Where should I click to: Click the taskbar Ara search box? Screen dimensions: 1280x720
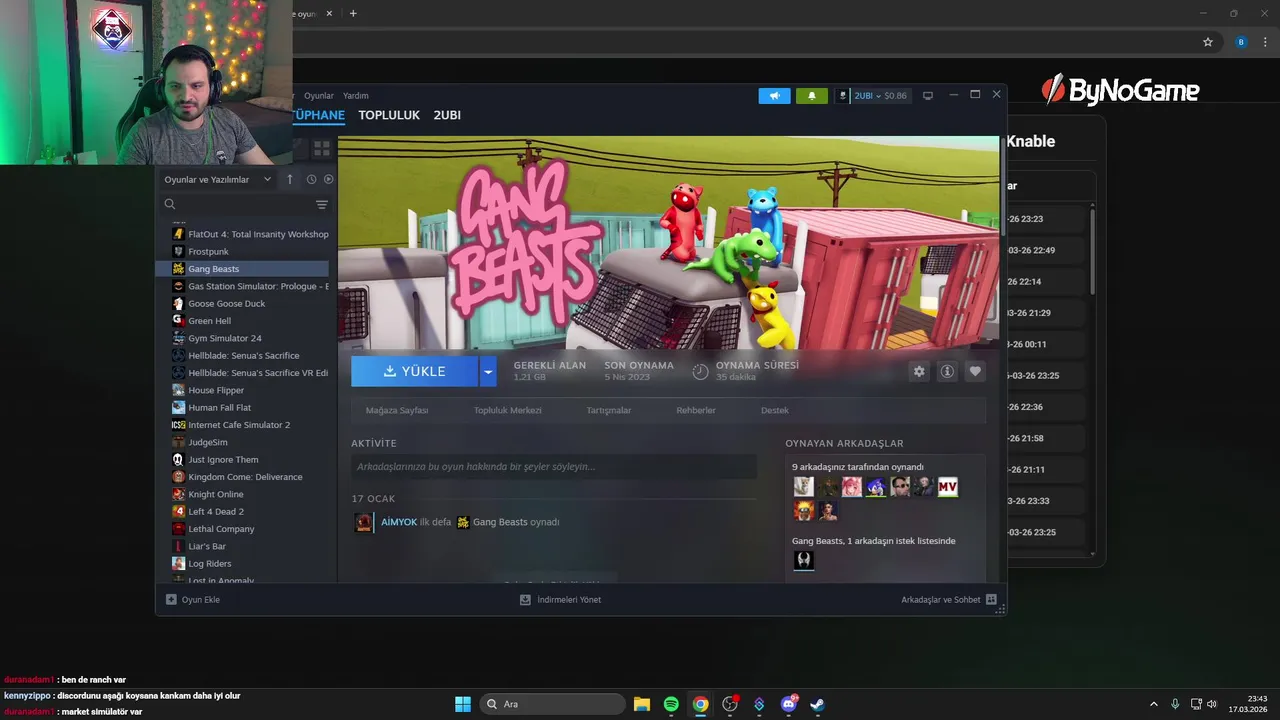(553, 704)
